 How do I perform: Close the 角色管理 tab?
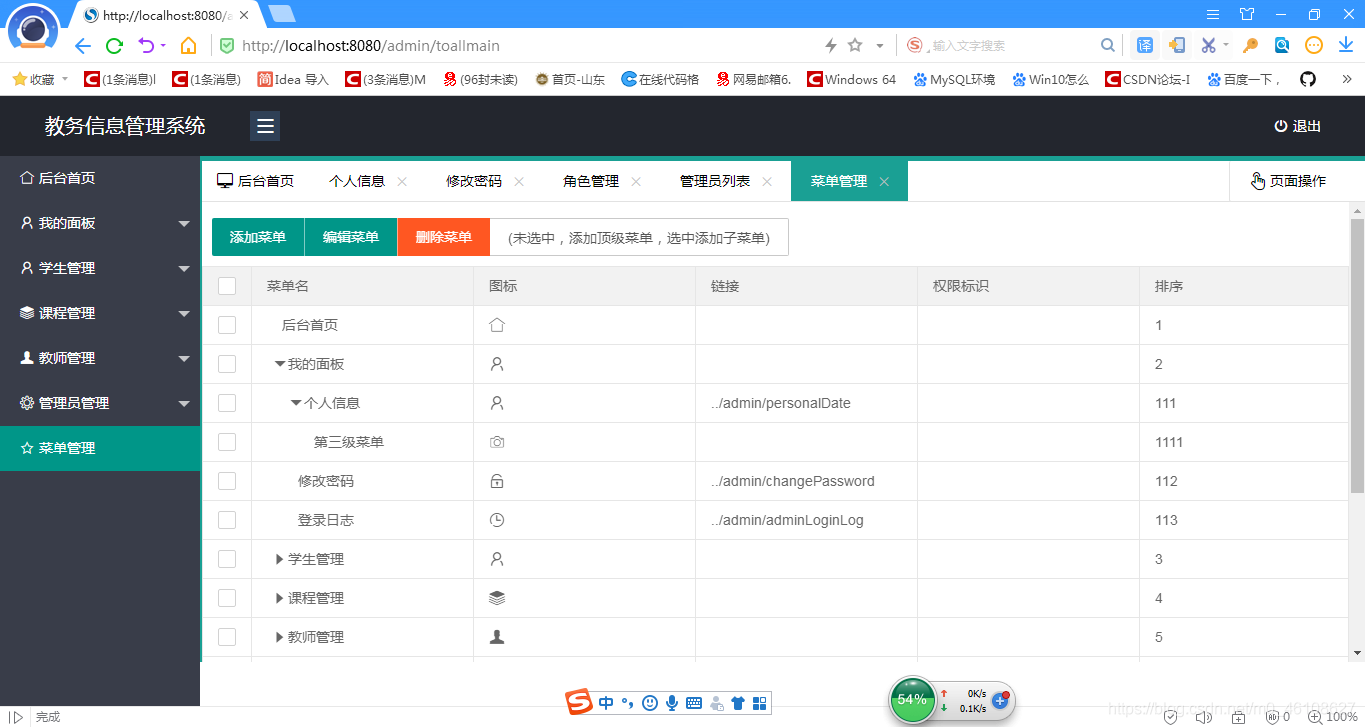click(636, 182)
